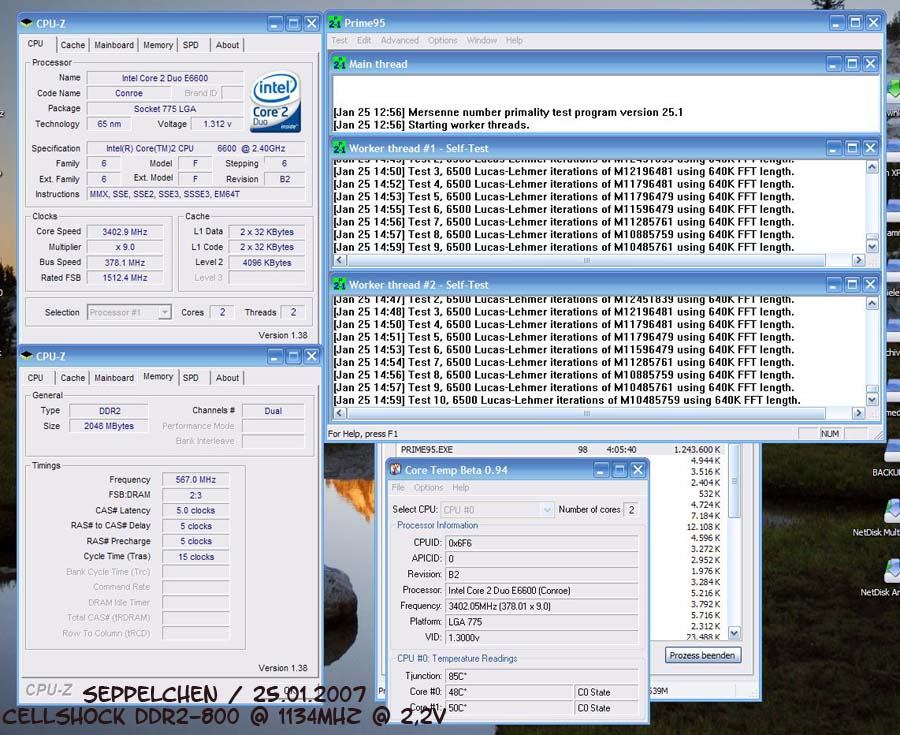This screenshot has height=735, width=900.
Task: Click the Core Temp Beta 0.94 title icon
Action: [x=395, y=470]
